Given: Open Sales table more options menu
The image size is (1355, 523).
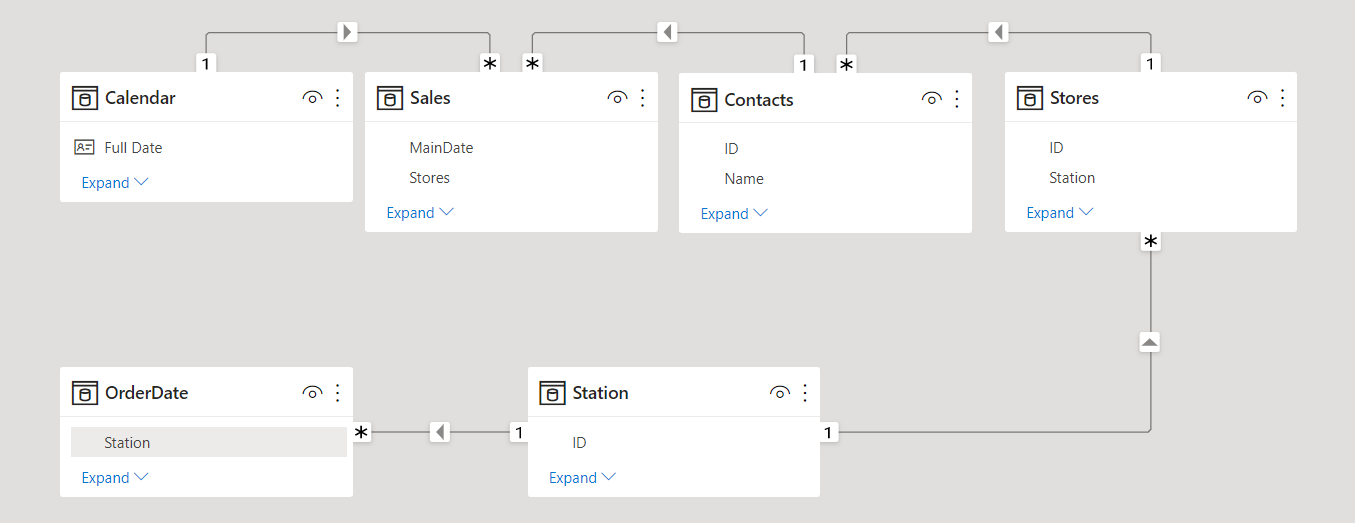Looking at the screenshot, I should (642, 98).
